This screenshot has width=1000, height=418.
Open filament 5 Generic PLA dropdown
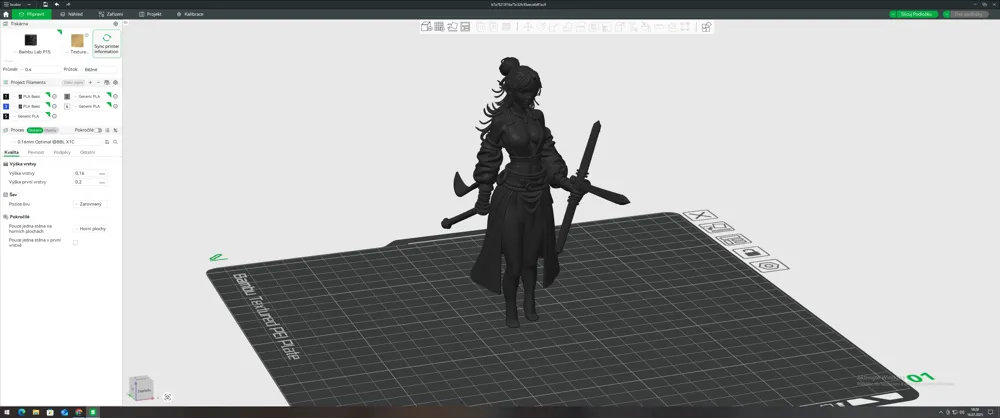31,116
